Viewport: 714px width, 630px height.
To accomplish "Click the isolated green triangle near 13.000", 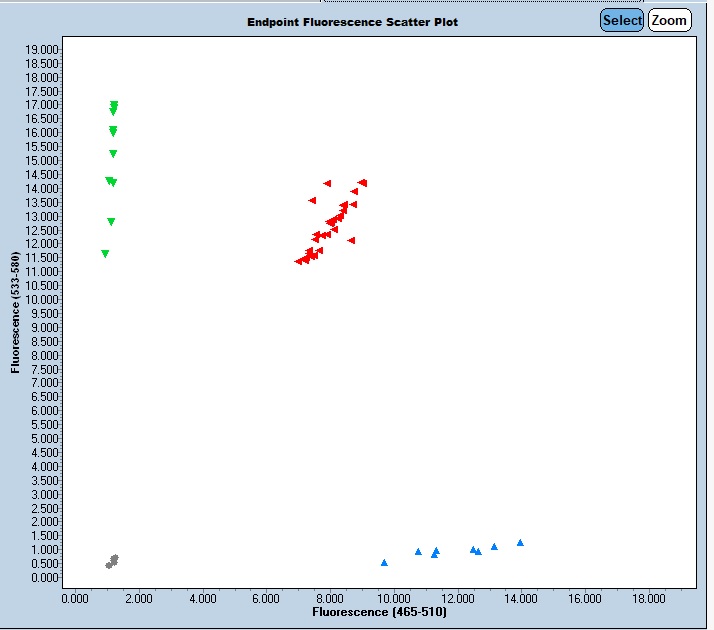I will [111, 222].
